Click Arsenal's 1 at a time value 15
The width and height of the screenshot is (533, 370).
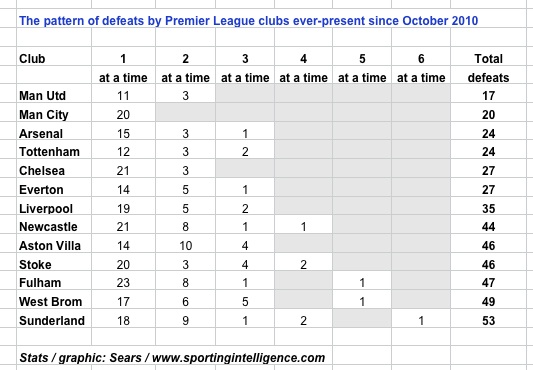tap(123, 131)
